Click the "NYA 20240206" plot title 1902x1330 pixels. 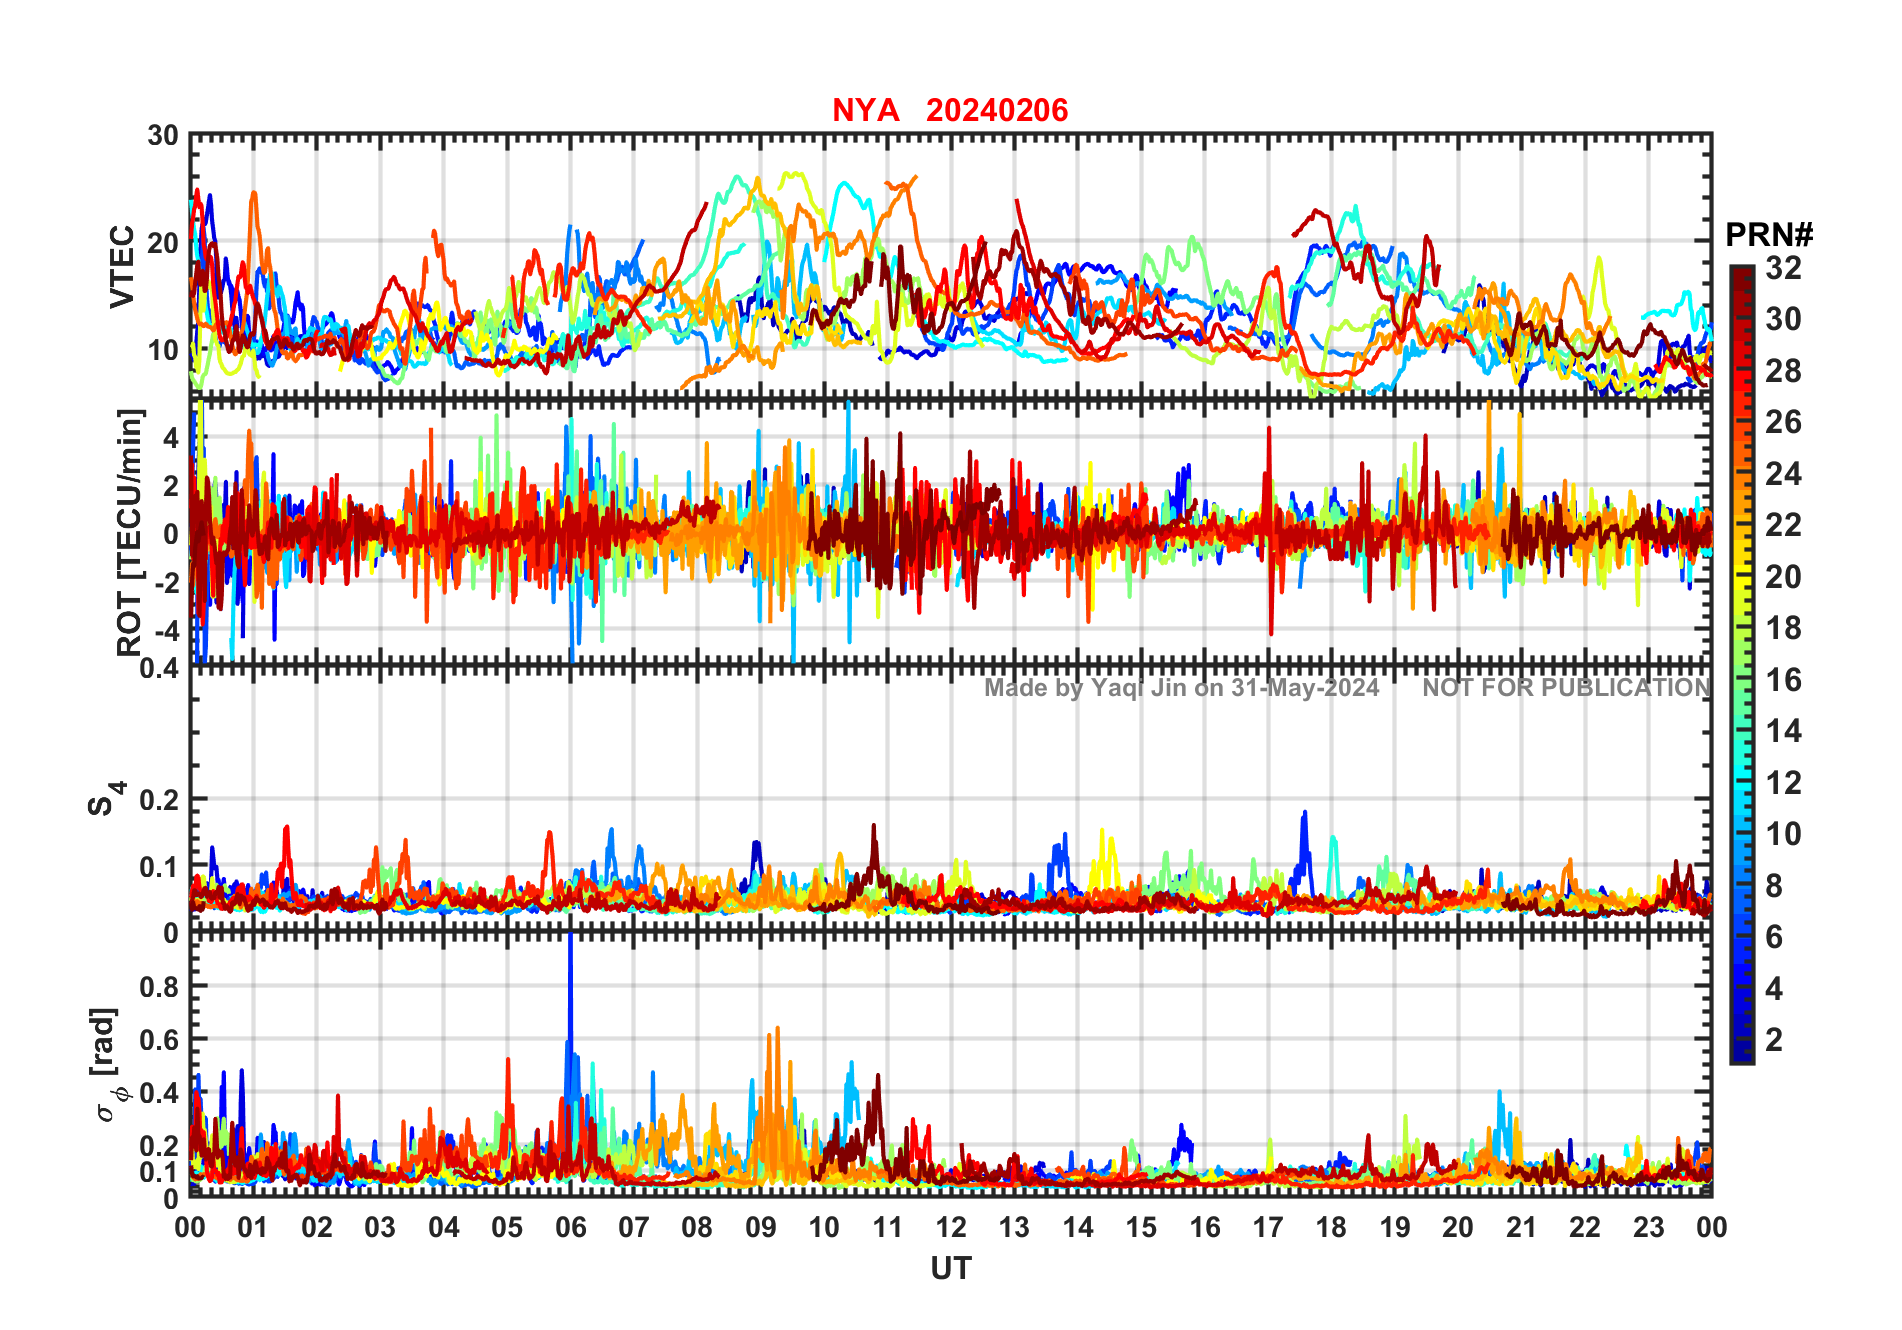[950, 110]
